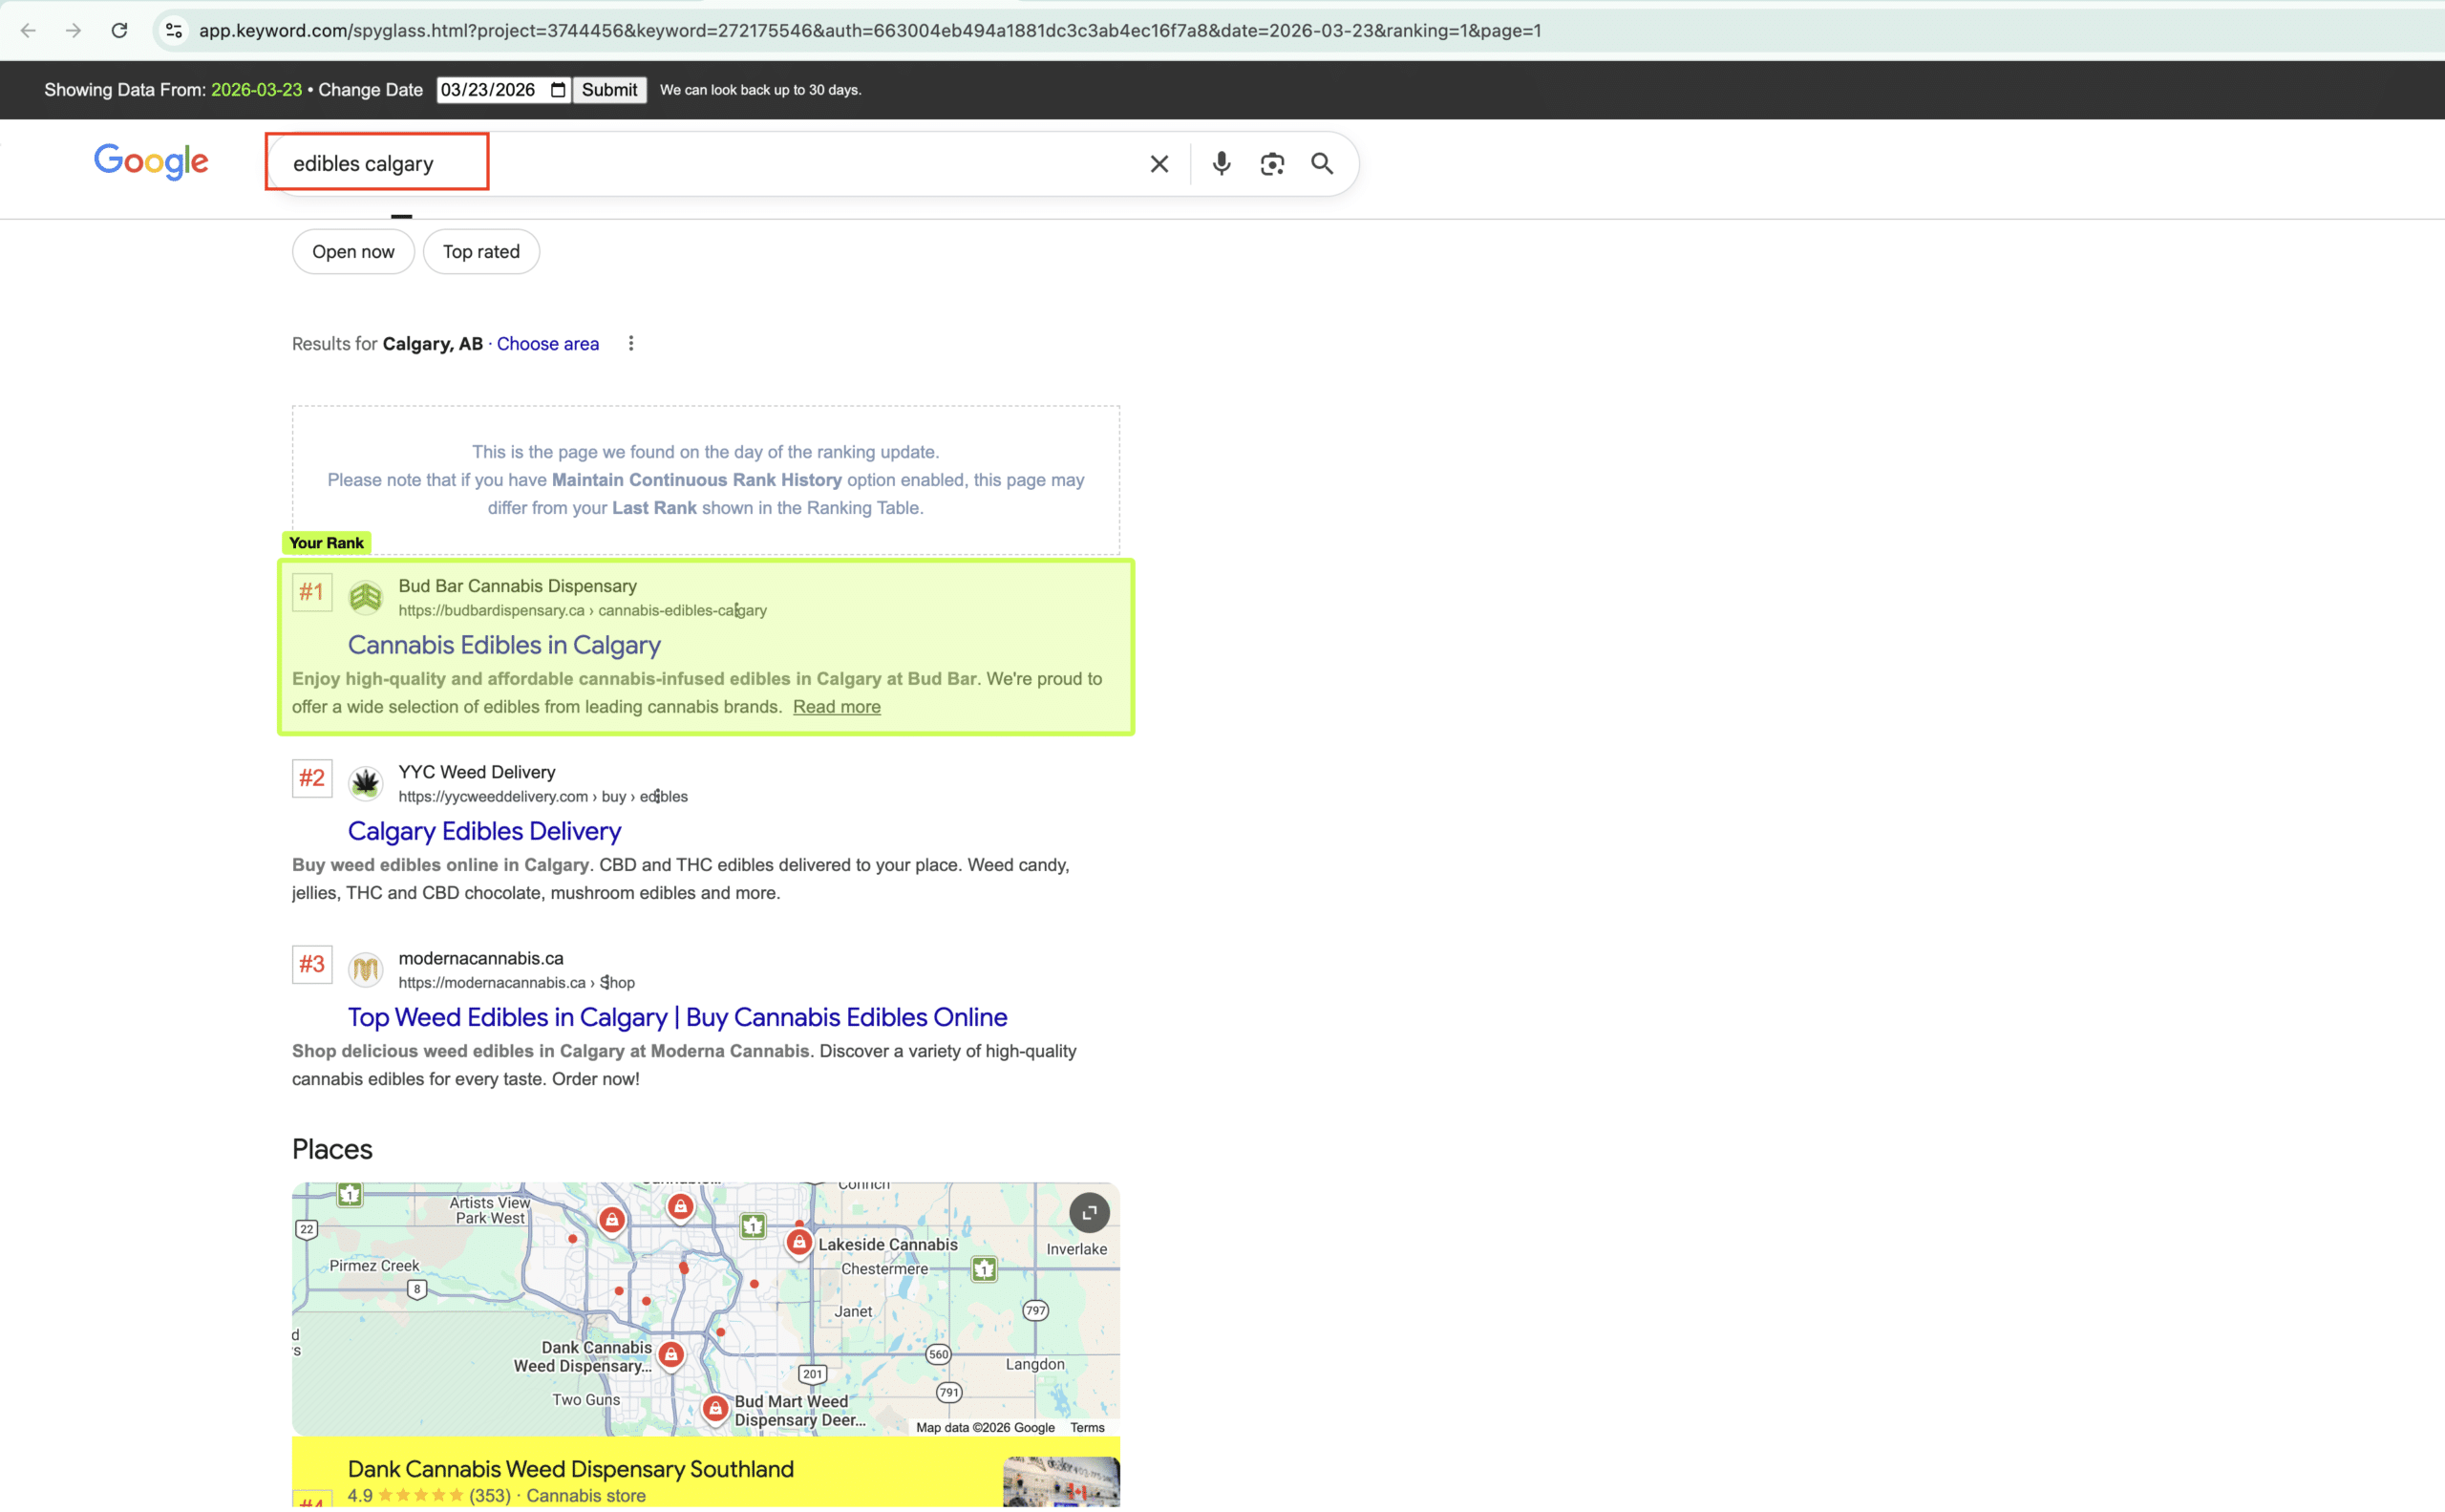This screenshot has height=1512, width=2445.
Task: Toggle the Top rated filter chip
Action: coord(481,252)
